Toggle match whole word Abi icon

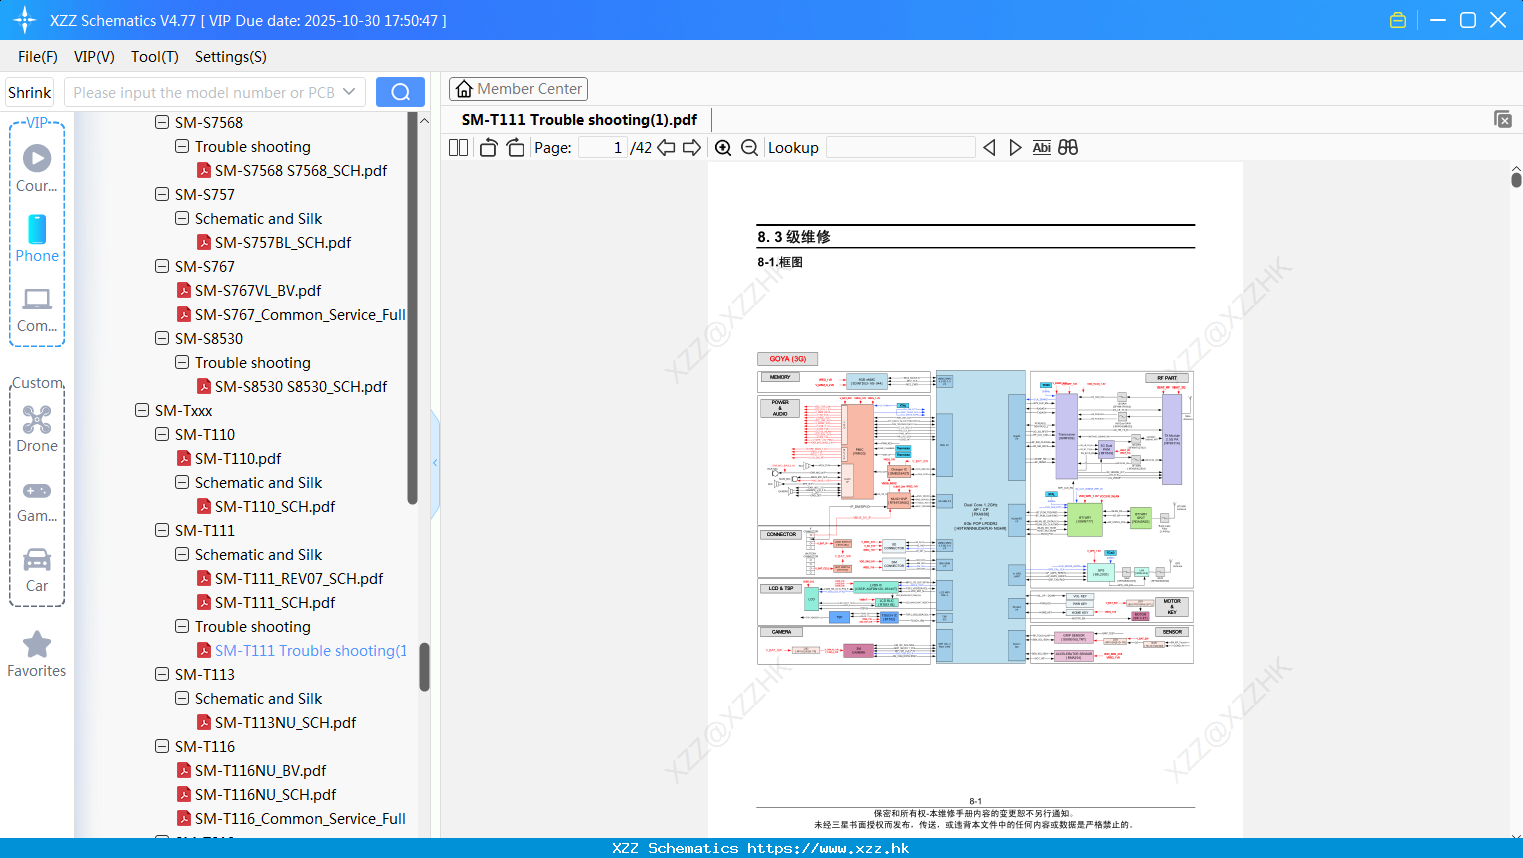pos(1041,148)
